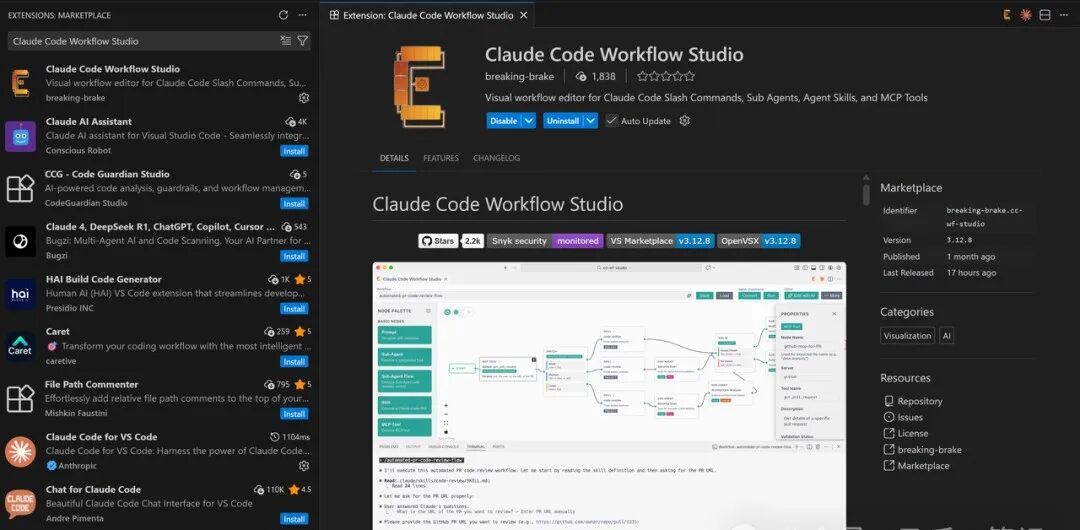Viewport: 1080px width, 530px height.
Task: Install Chat for Claude Code
Action: click(294, 519)
